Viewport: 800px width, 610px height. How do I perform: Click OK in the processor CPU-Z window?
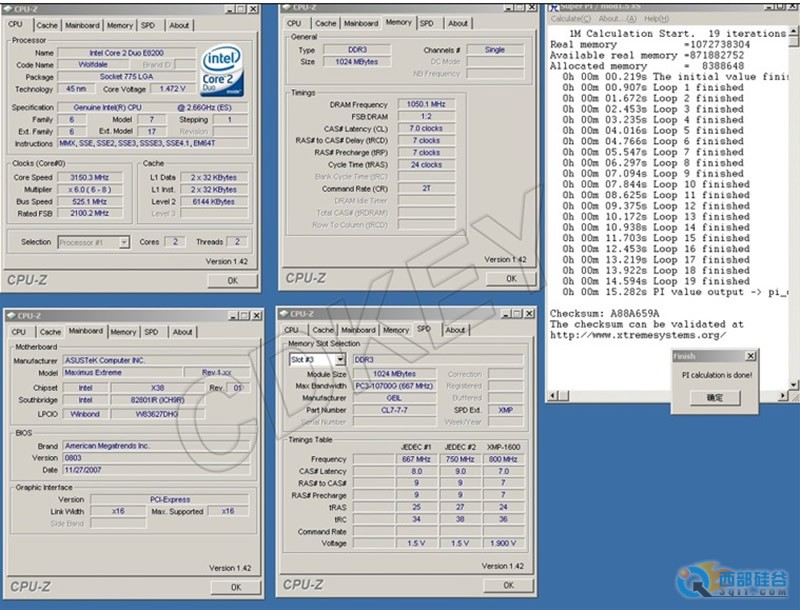(x=233, y=281)
